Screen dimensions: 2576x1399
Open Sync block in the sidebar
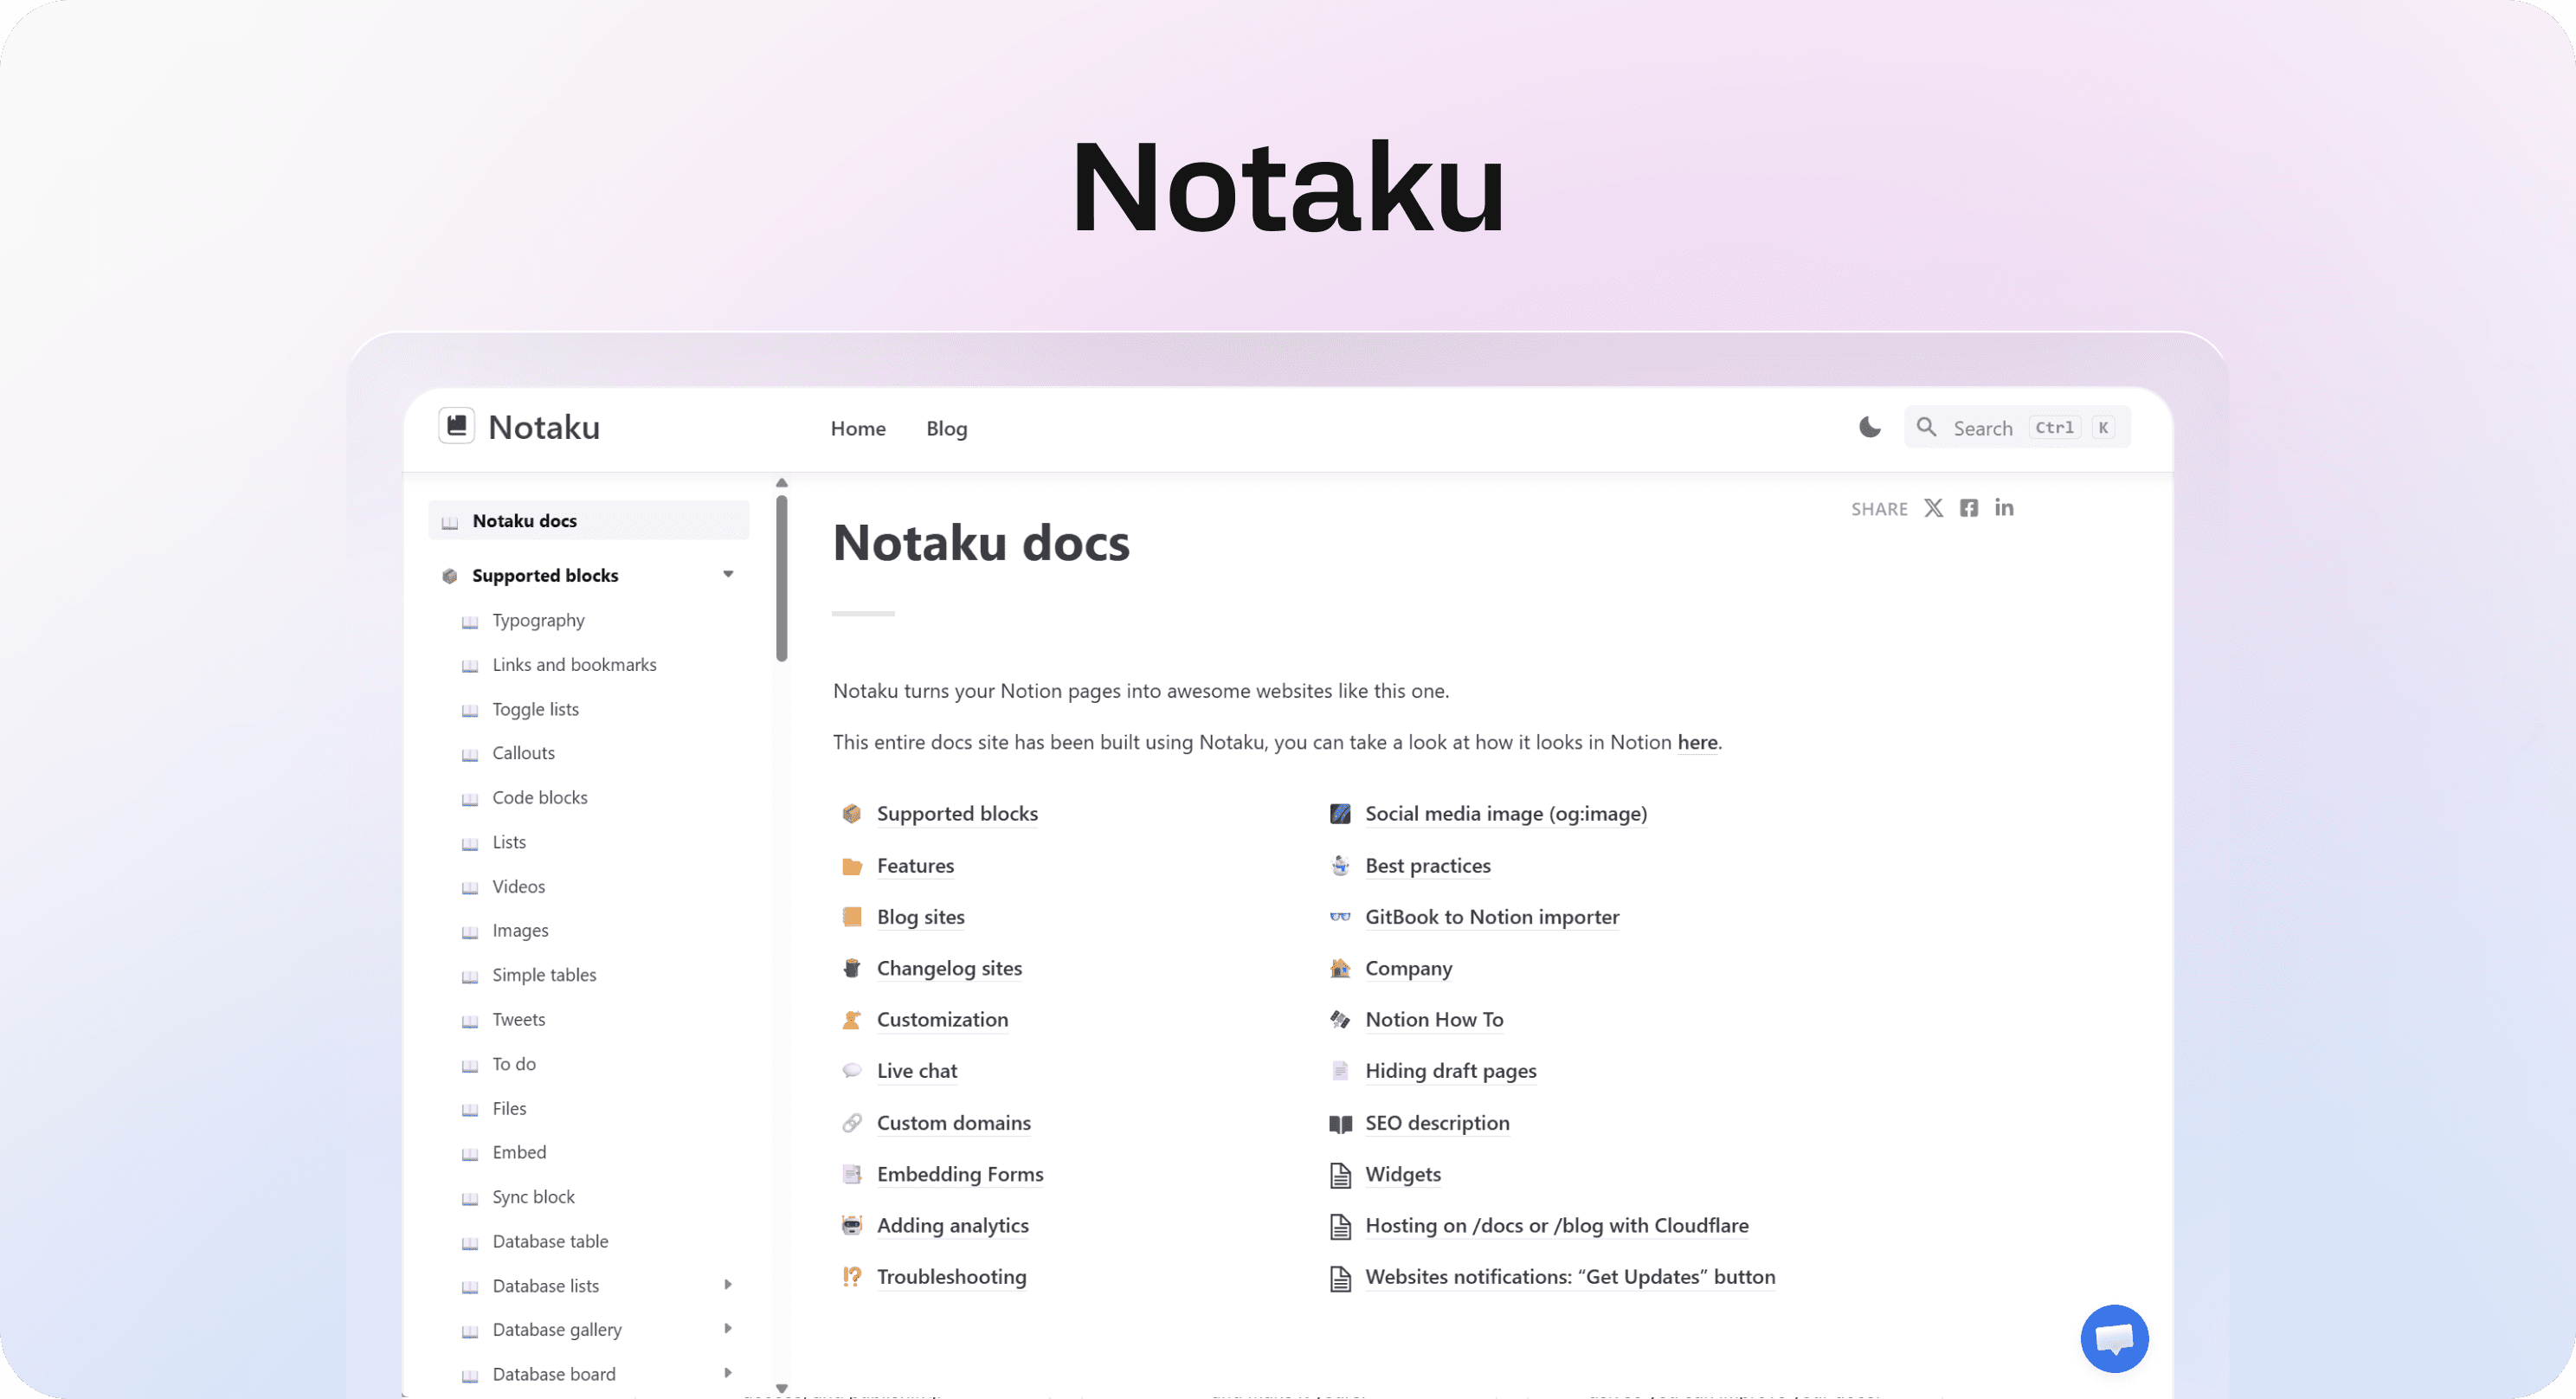pyautogui.click(x=533, y=1197)
